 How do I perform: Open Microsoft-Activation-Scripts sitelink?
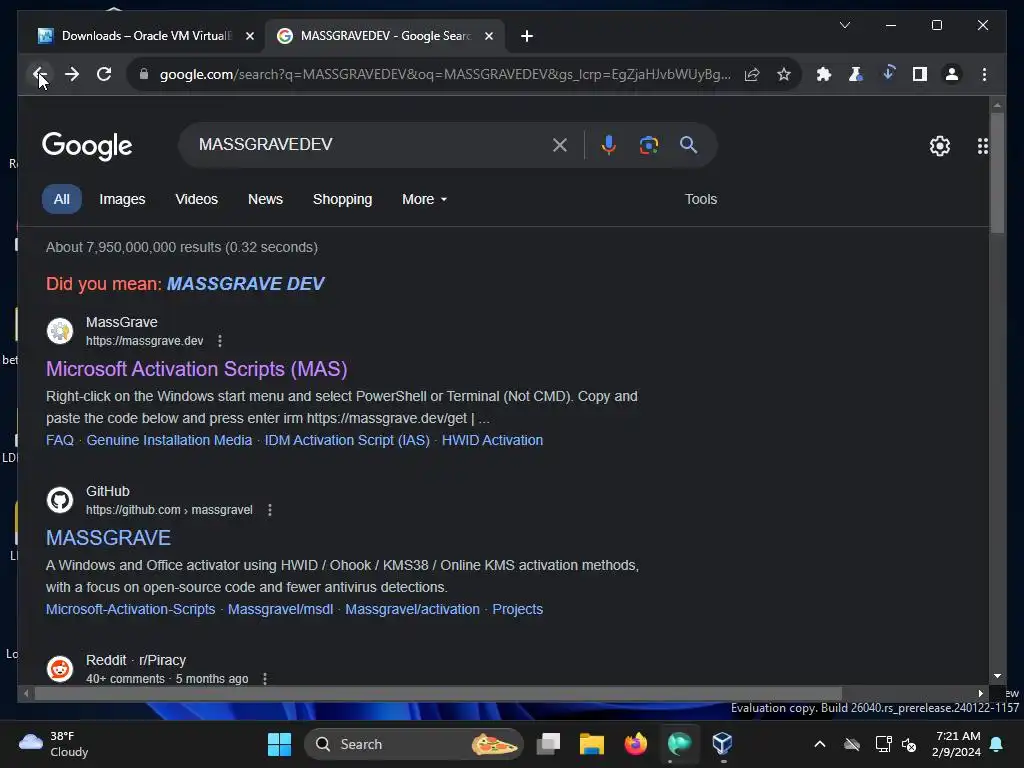tap(131, 609)
